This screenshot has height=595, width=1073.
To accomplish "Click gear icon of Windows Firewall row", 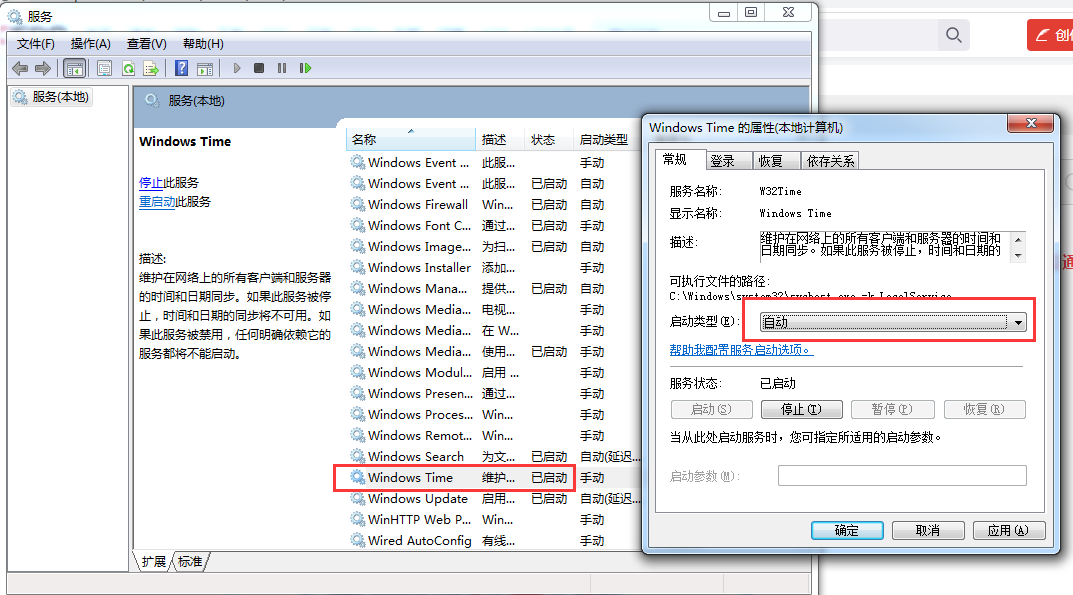I will (357, 204).
